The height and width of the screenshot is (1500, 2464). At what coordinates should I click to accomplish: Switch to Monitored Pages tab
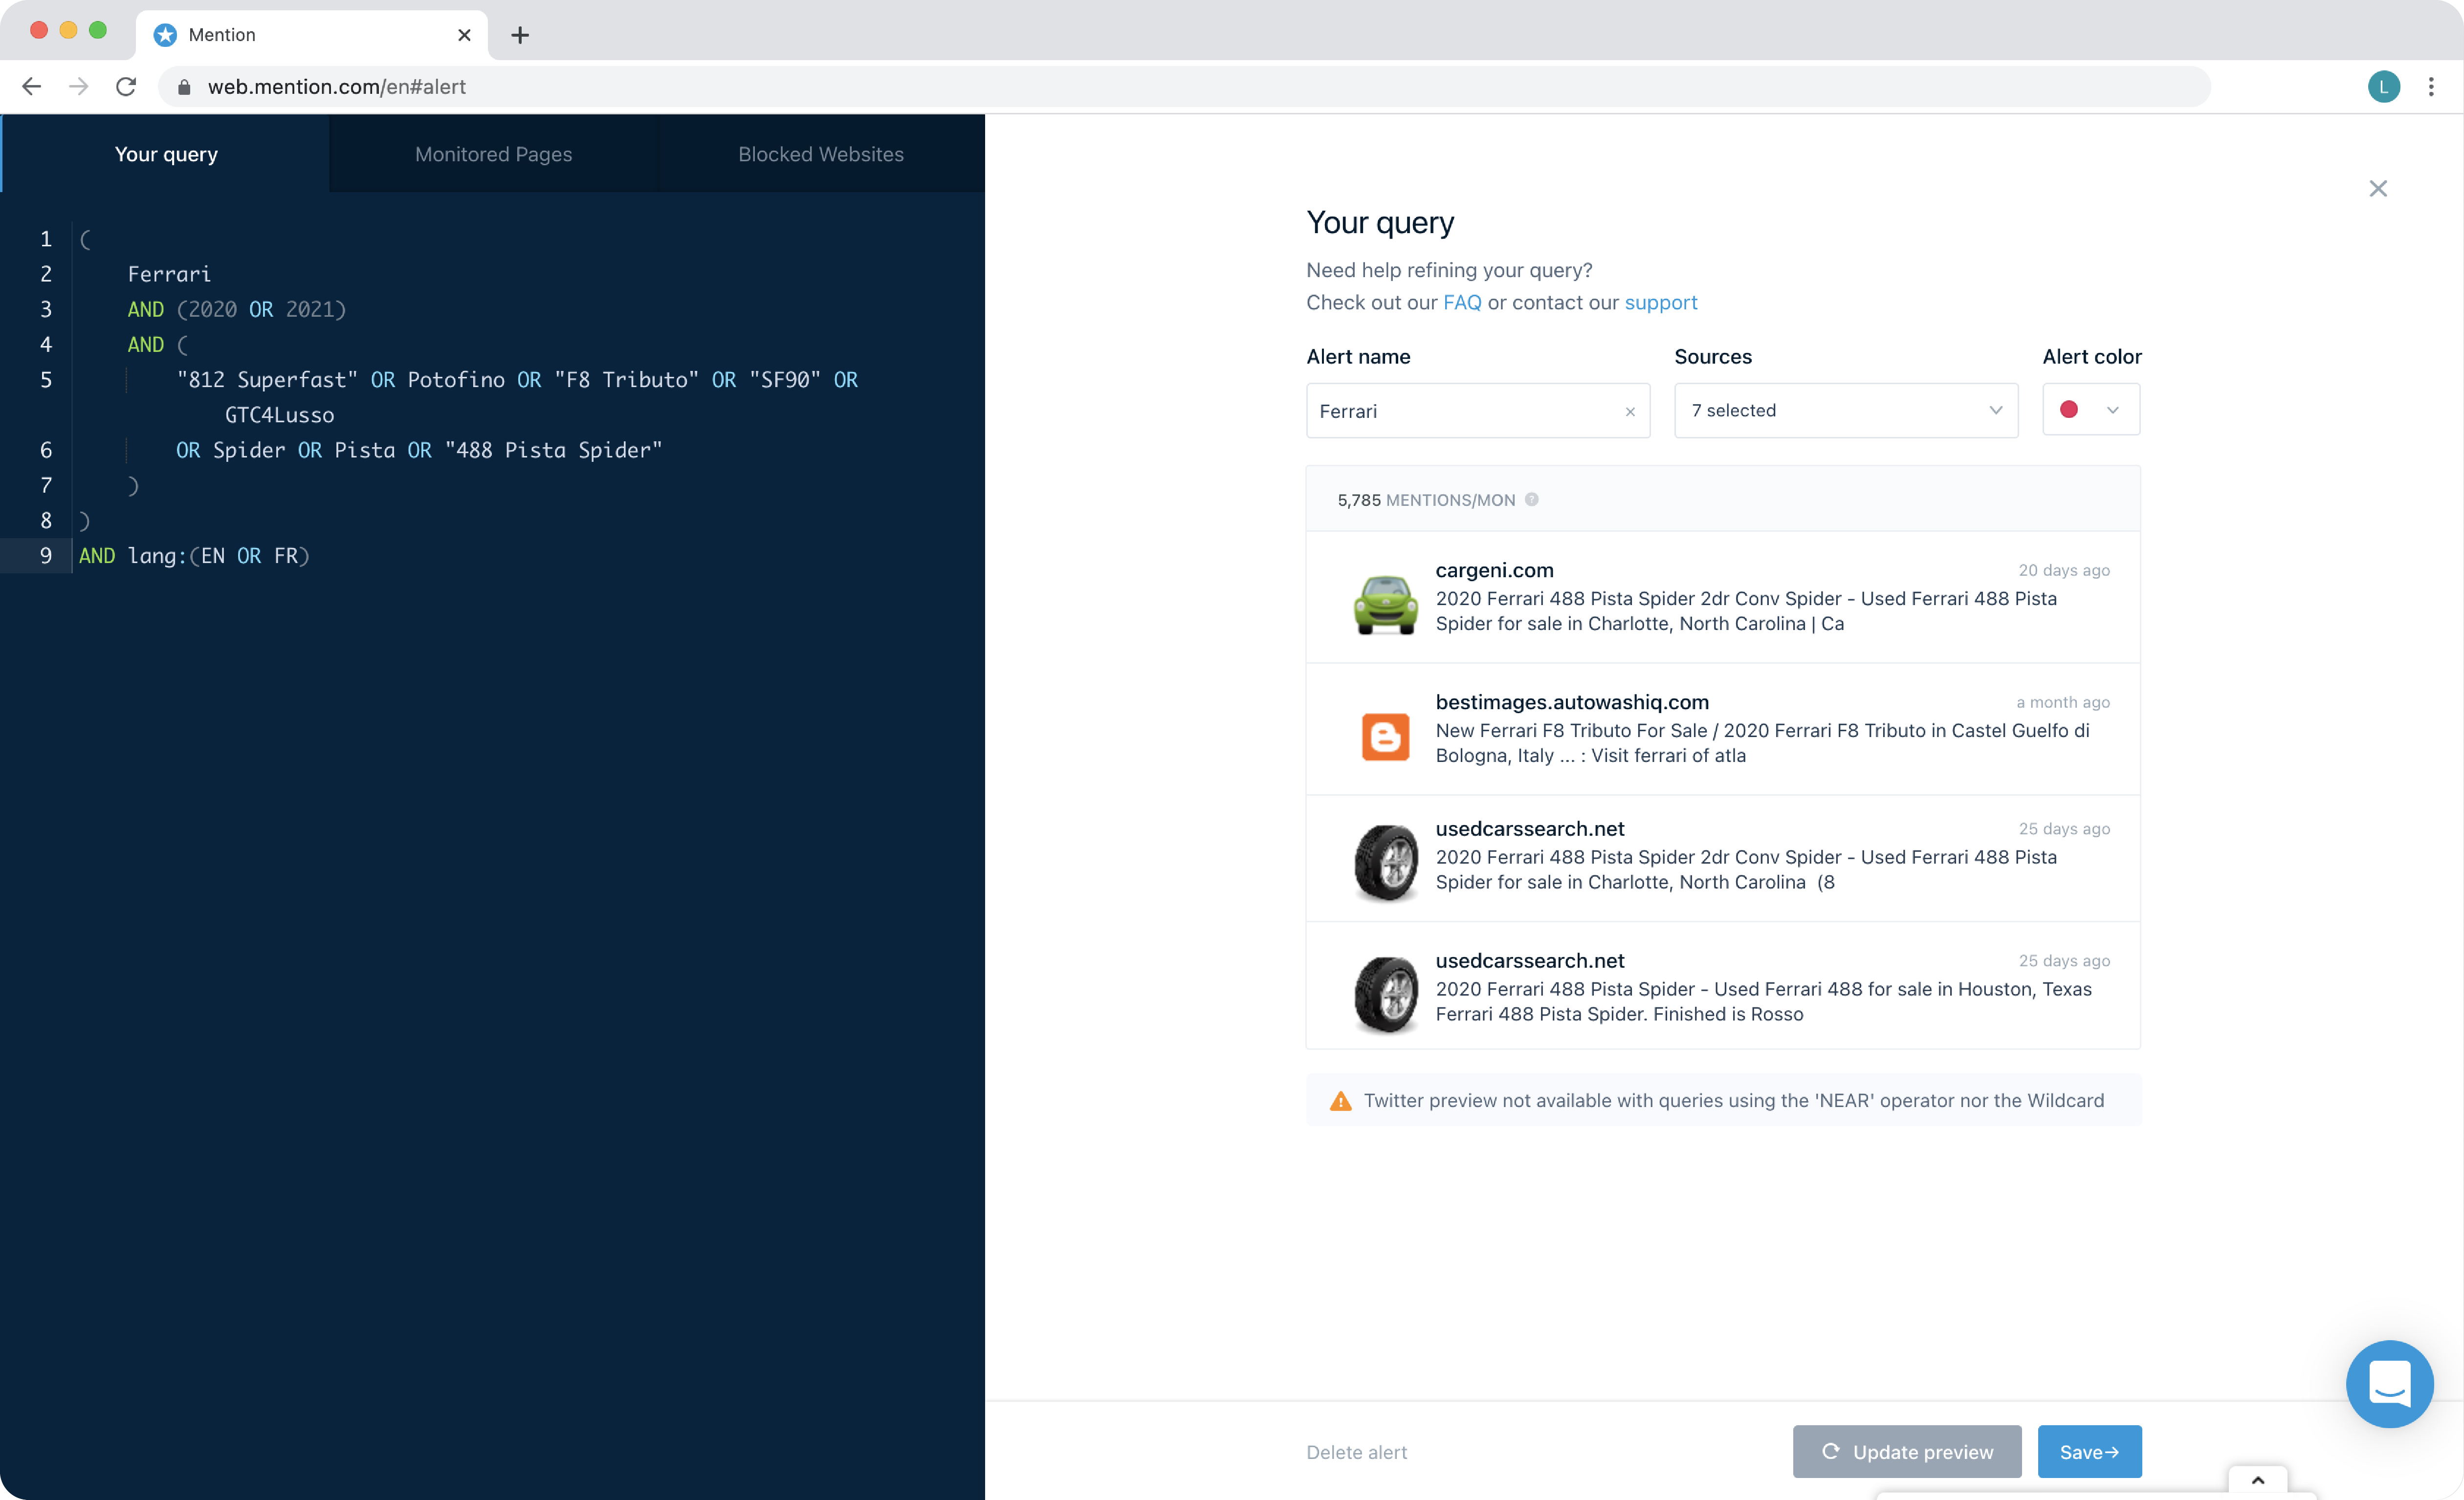[x=493, y=154]
